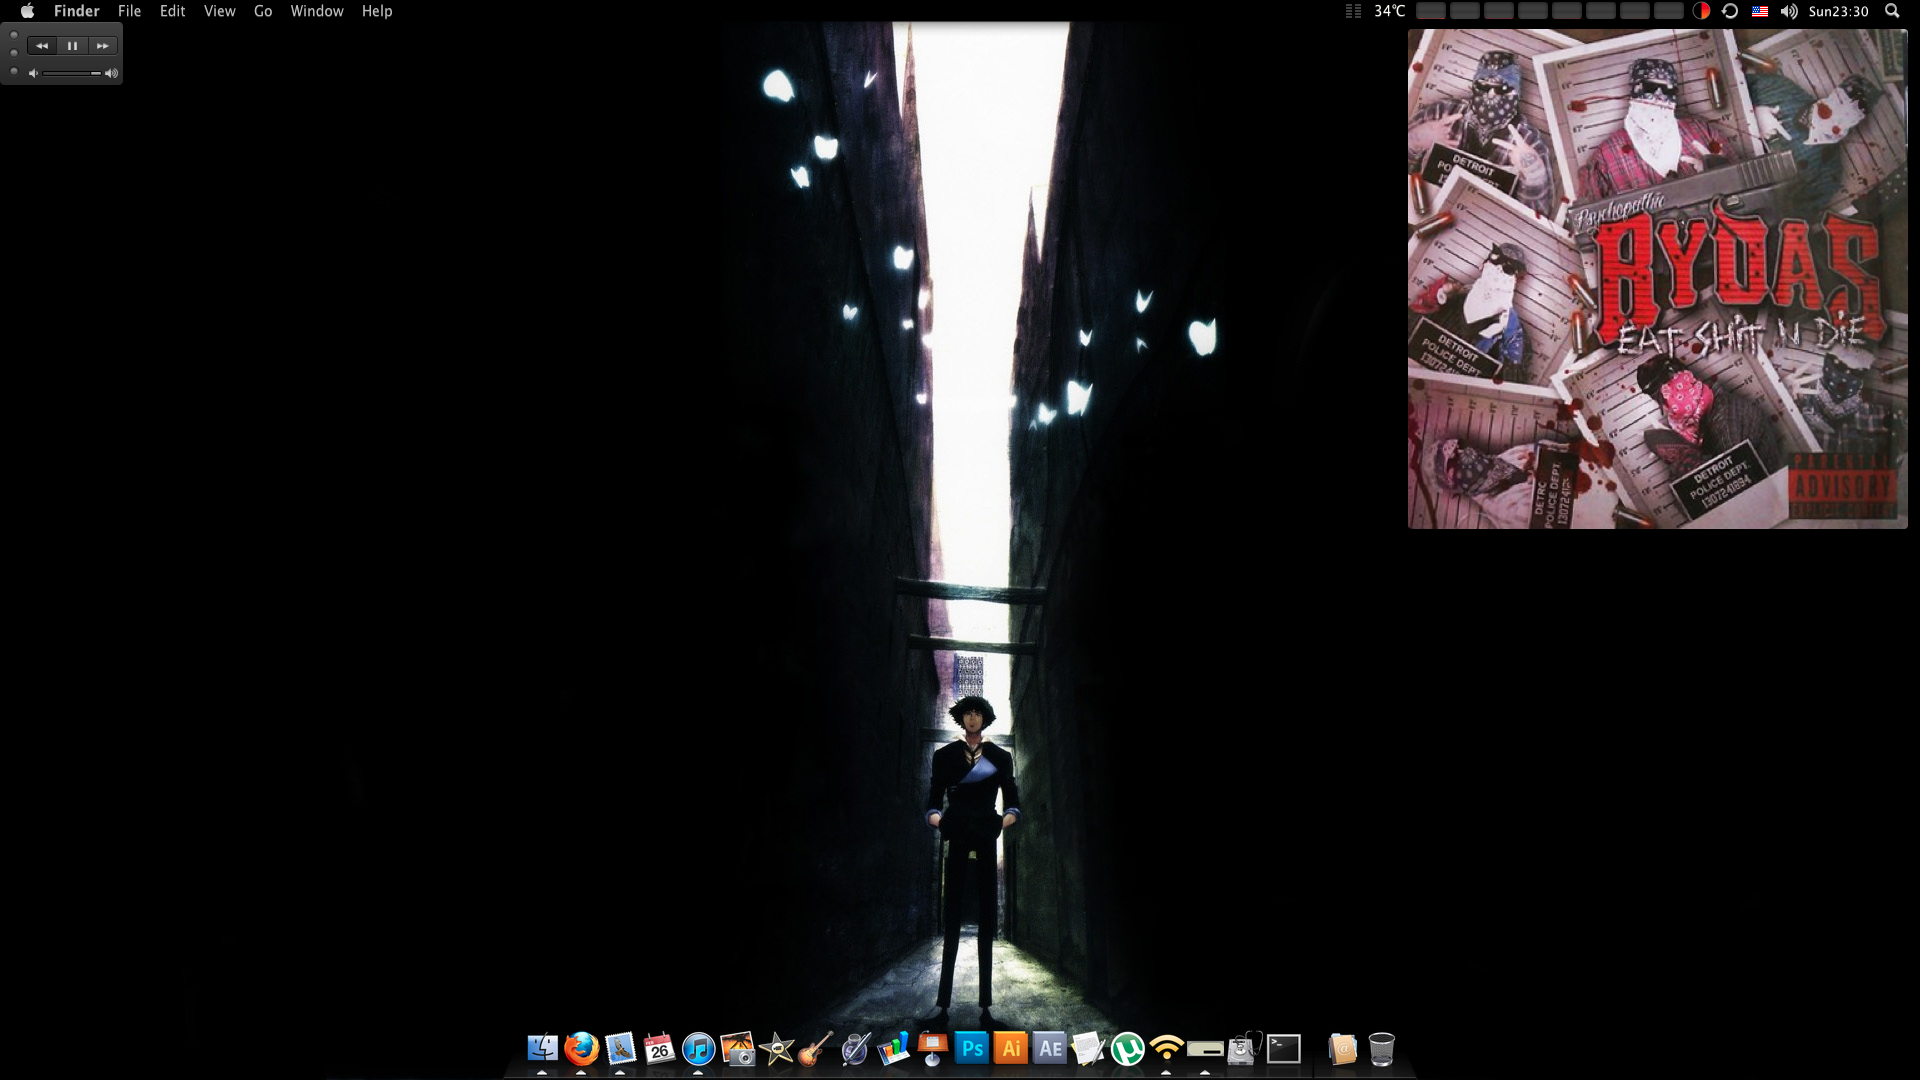1920x1080 pixels.
Task: Open iTunes from the dock
Action: (x=698, y=1048)
